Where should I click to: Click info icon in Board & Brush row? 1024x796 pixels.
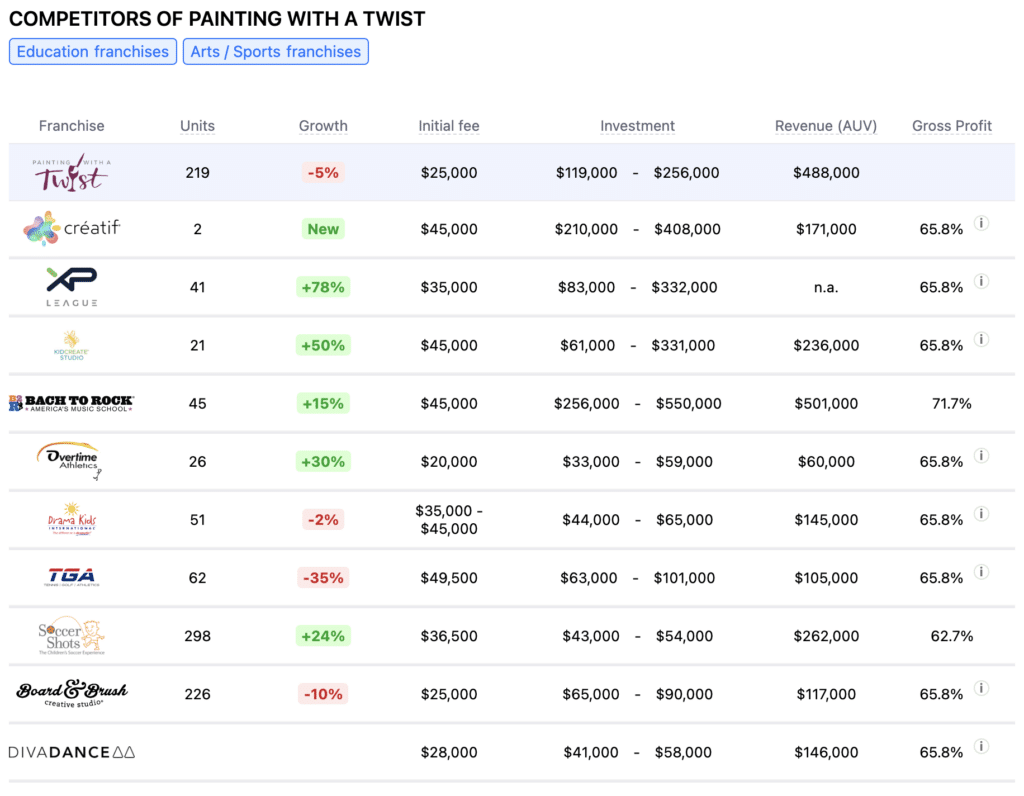tap(981, 688)
